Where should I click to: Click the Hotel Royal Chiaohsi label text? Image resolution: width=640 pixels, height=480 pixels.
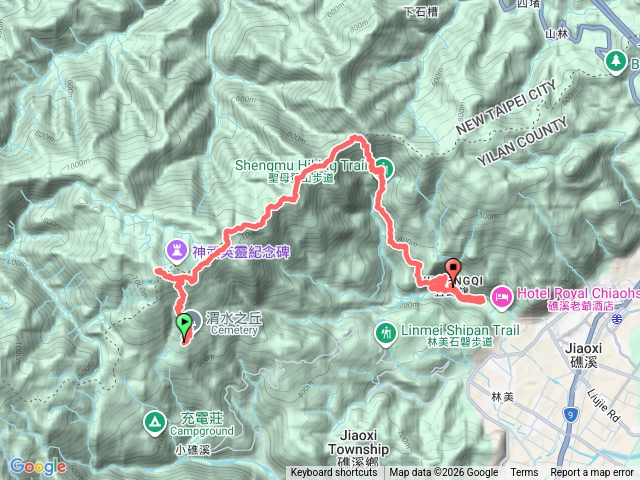pos(578,298)
